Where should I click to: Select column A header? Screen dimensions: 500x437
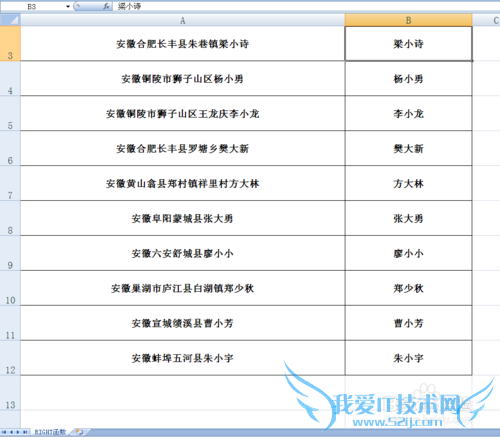[183, 20]
